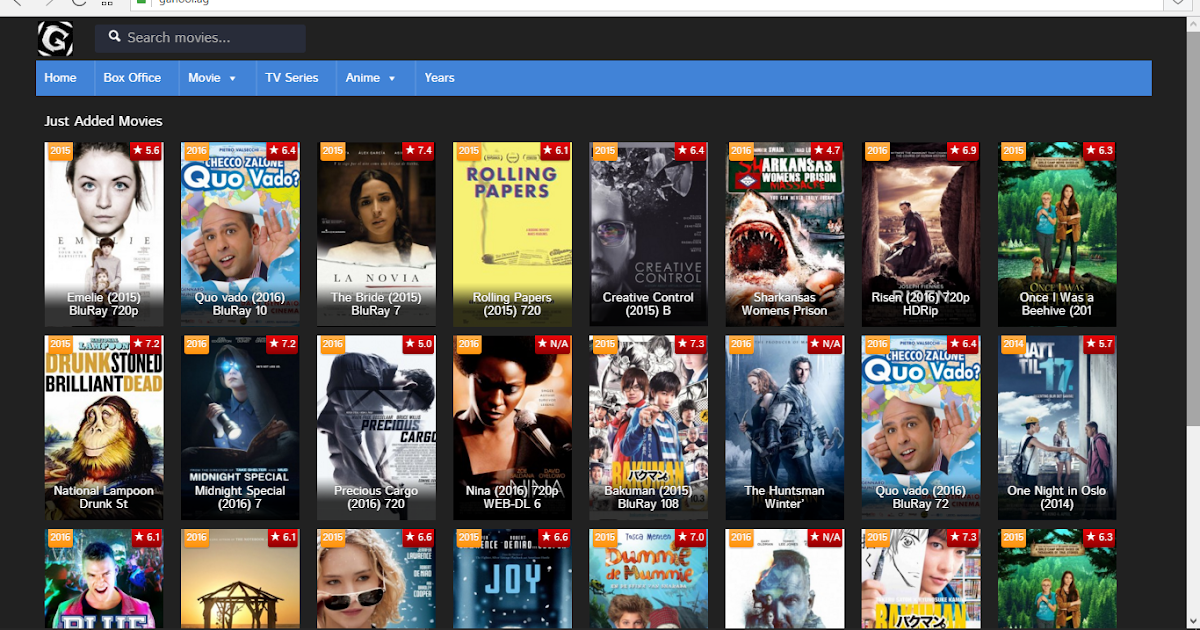Click the 5.6 star rating on Emelie
The height and width of the screenshot is (630, 1200).
146,151
